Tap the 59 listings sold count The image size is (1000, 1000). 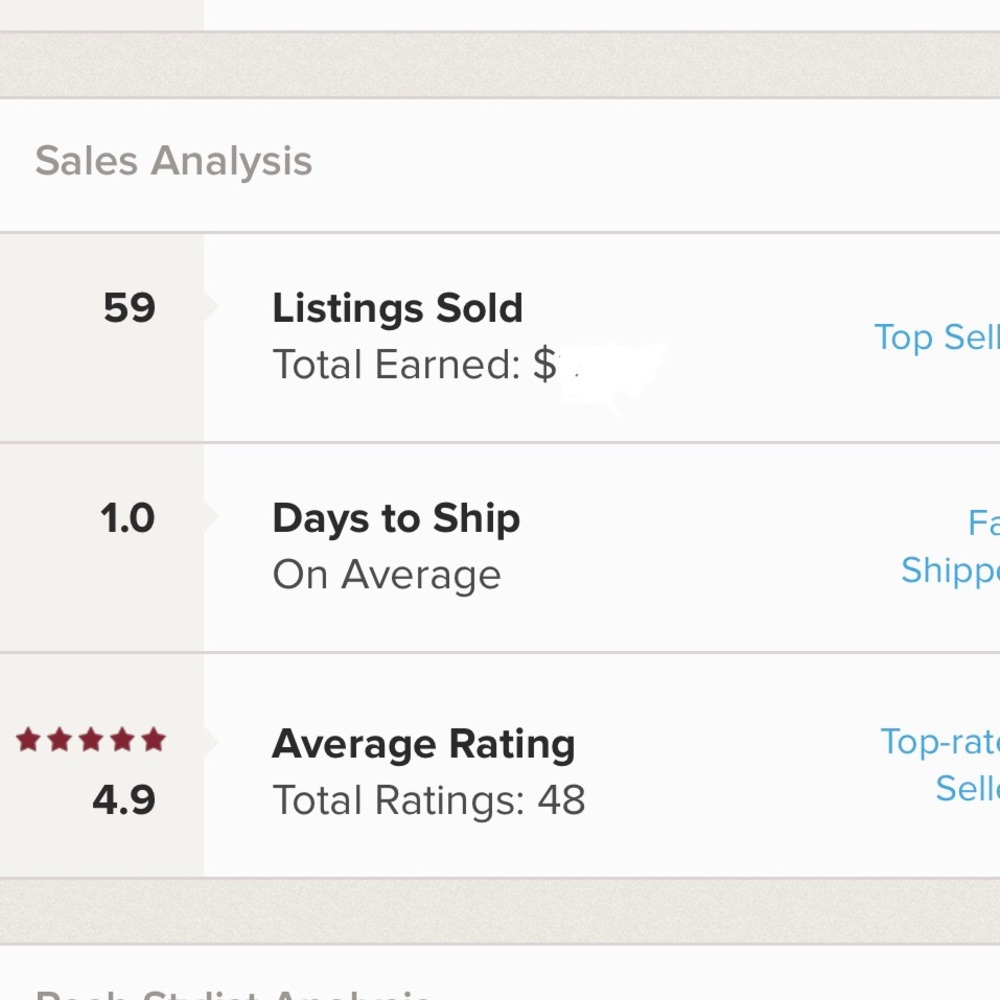(x=129, y=308)
